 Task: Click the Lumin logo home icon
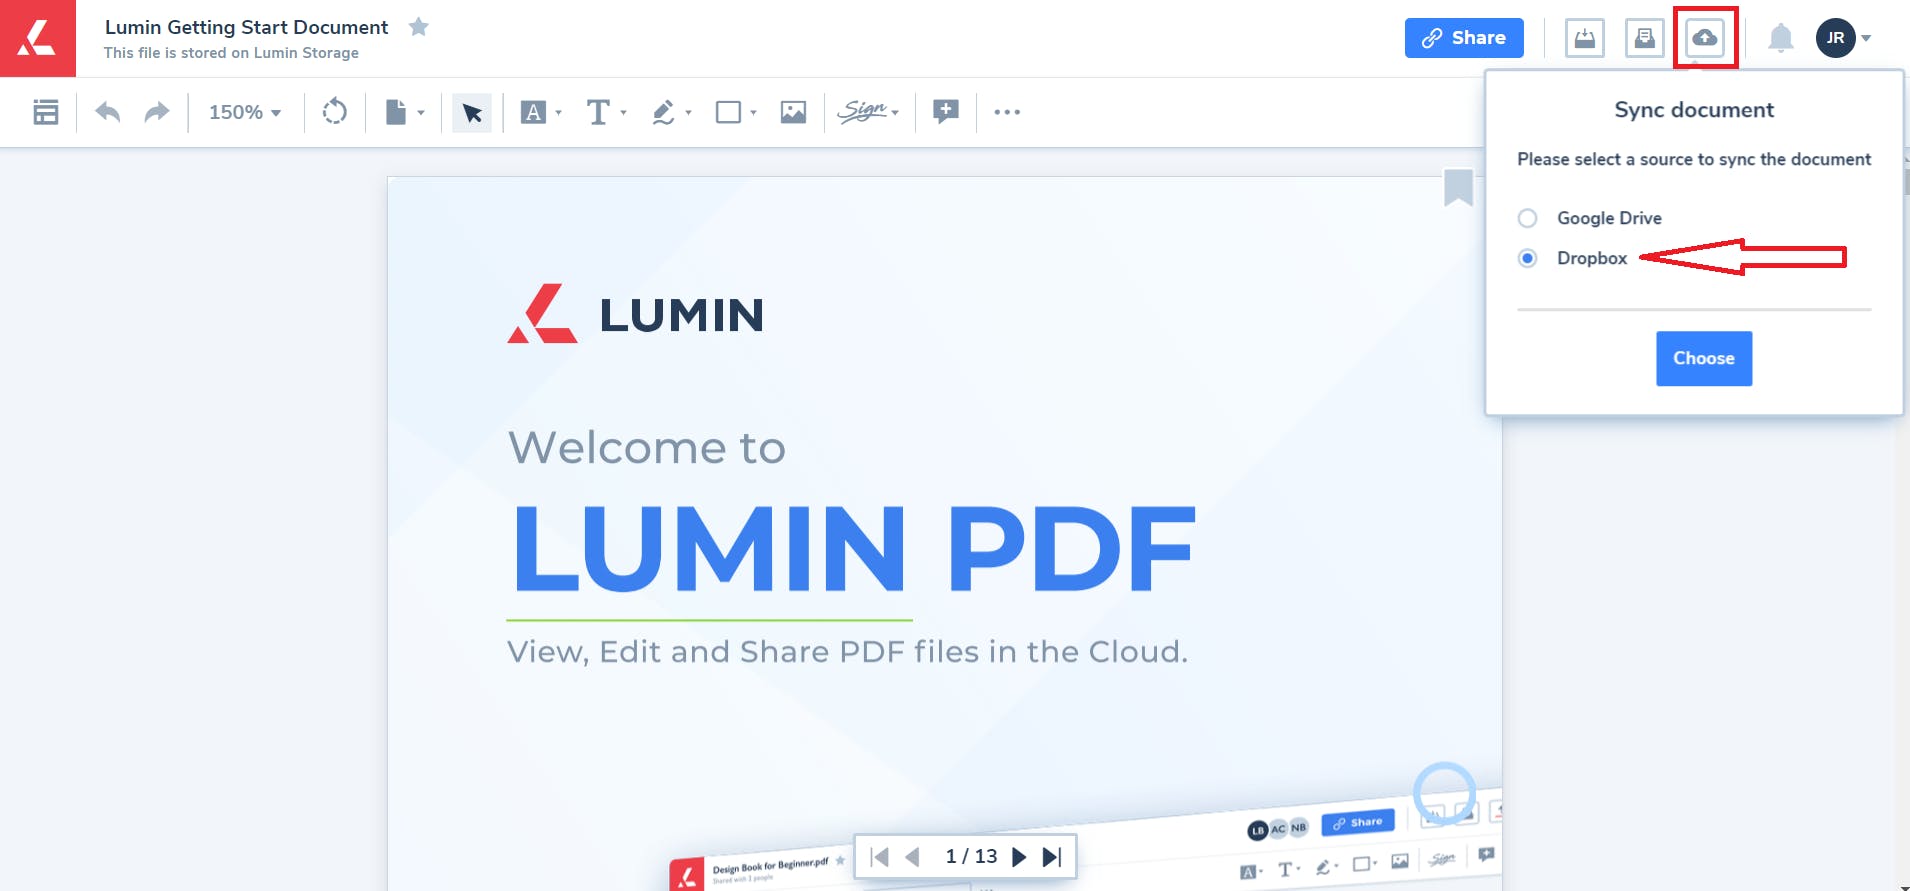point(37,38)
